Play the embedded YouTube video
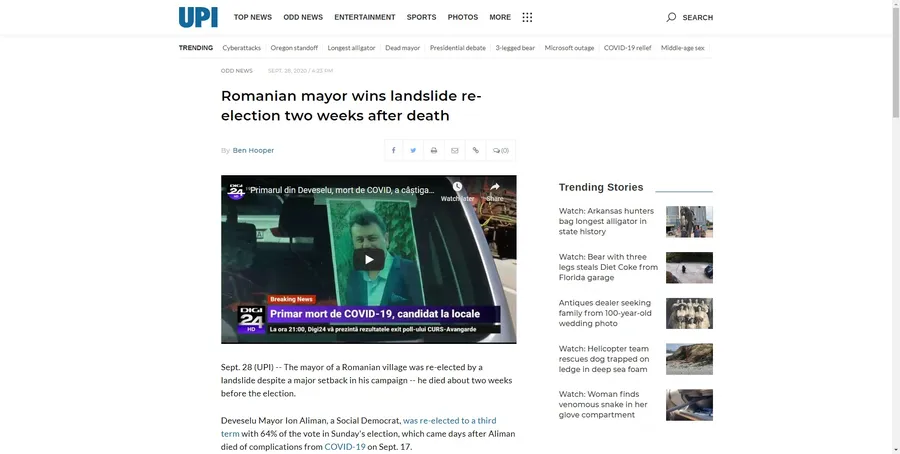 pyautogui.click(x=368, y=259)
